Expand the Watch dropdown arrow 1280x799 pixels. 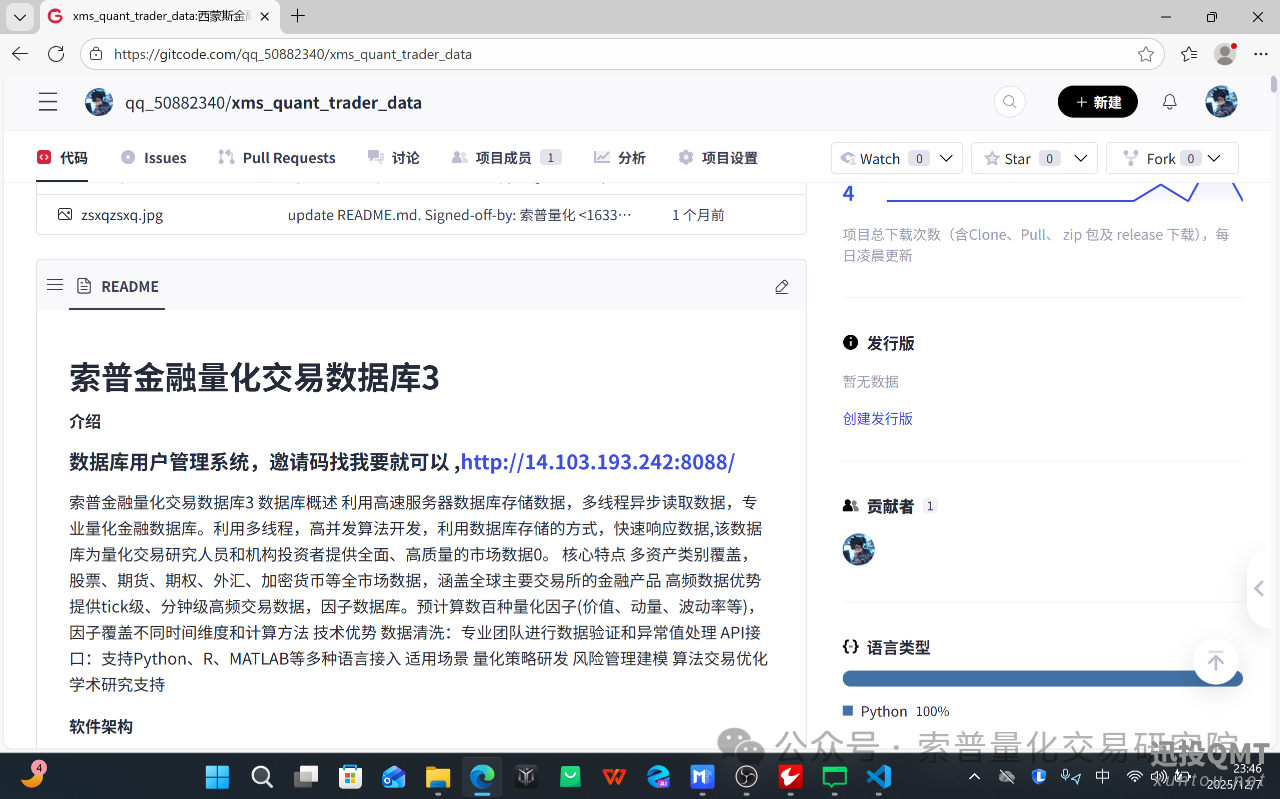944,157
